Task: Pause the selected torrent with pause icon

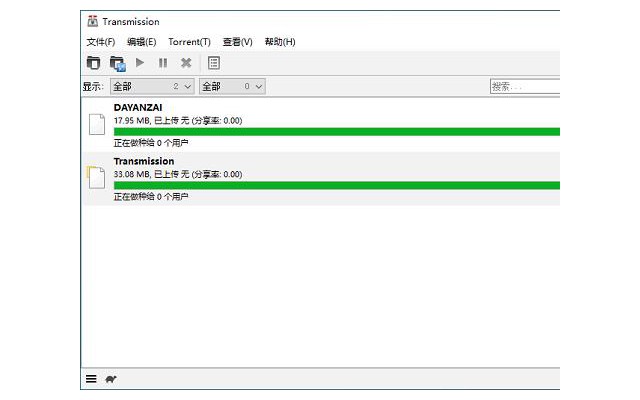Action: 163,63
